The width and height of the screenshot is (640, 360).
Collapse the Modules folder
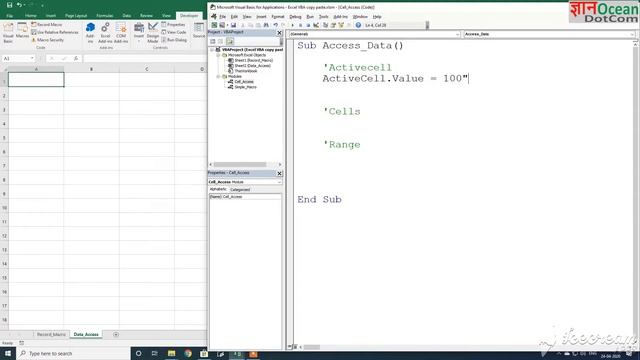point(218,76)
